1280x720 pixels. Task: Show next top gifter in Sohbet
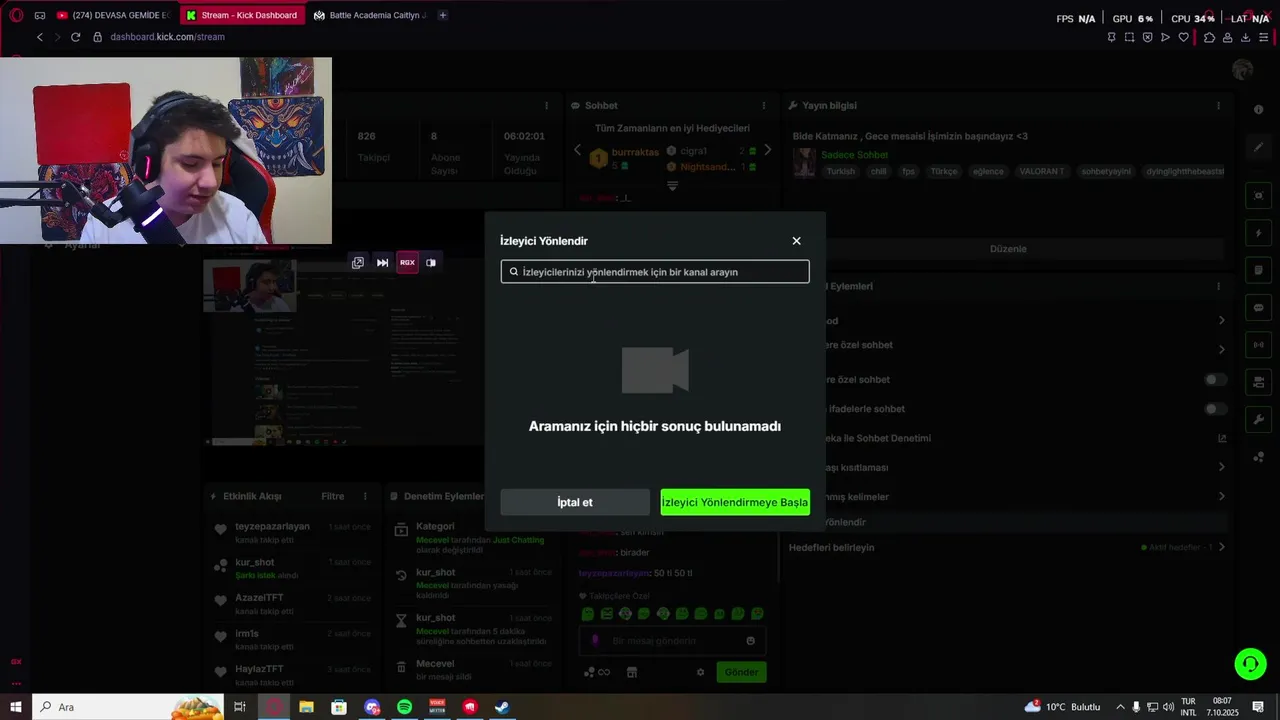click(x=767, y=150)
